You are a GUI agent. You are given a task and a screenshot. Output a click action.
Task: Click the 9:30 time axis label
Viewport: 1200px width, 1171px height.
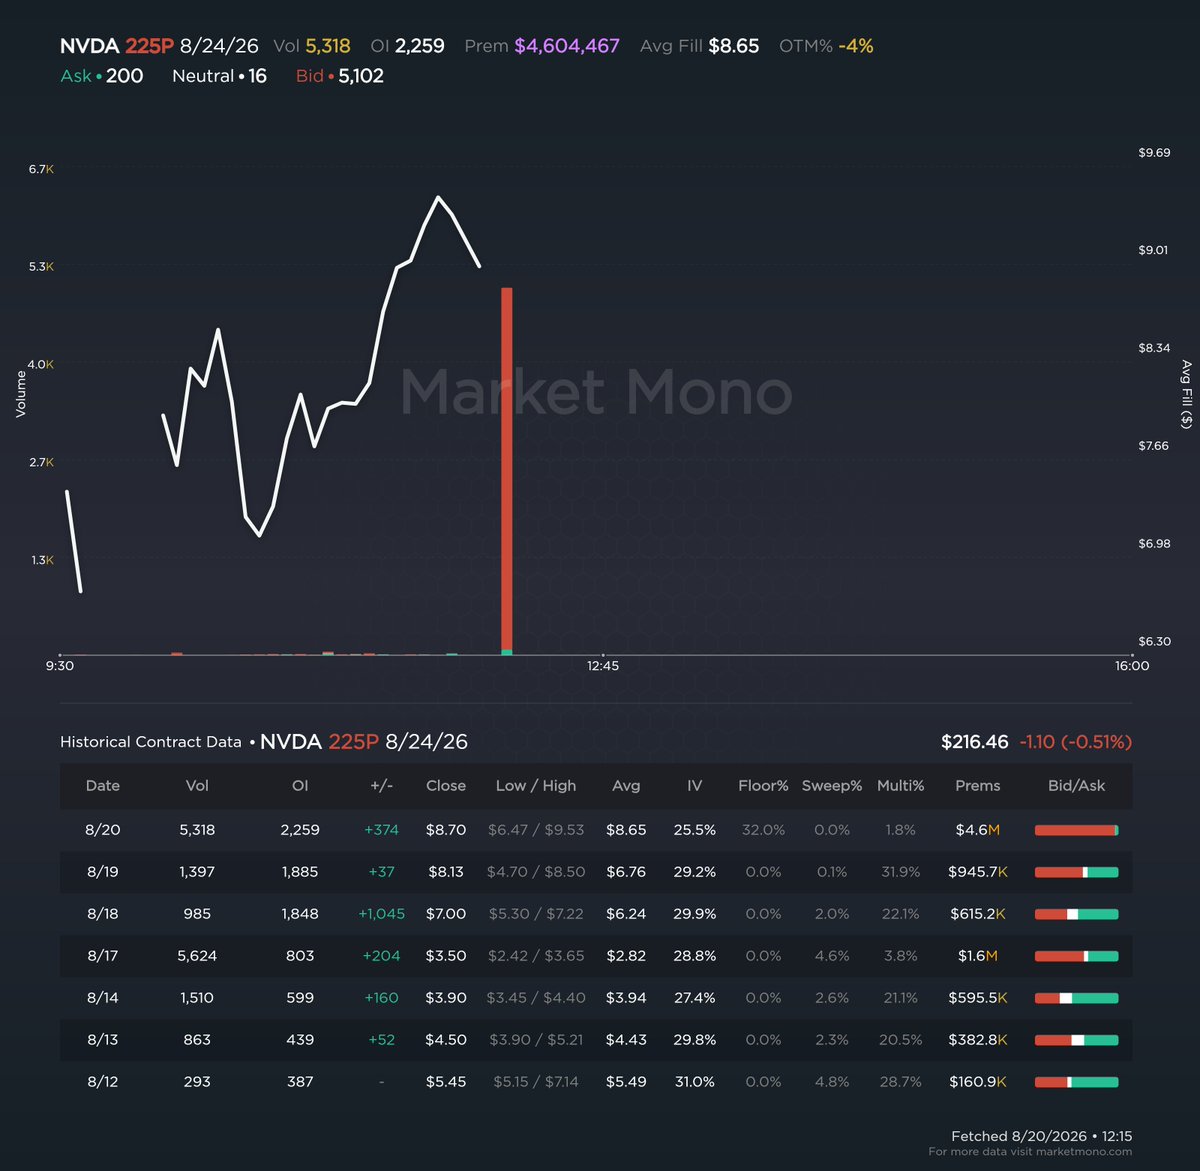[x=60, y=666]
